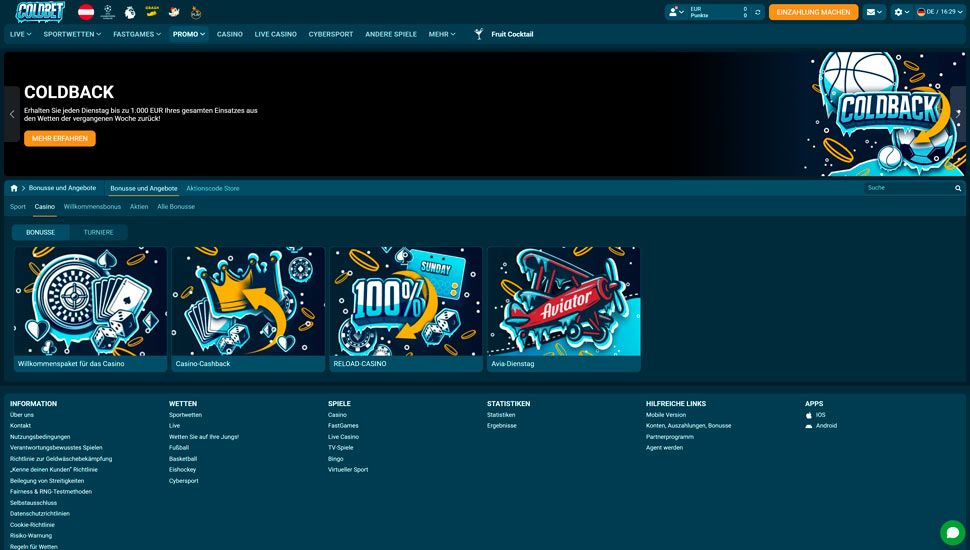Screen dimensions: 970x550
Task: Open Avia-Dienstag bonus card
Action: pyautogui.click(x=564, y=309)
